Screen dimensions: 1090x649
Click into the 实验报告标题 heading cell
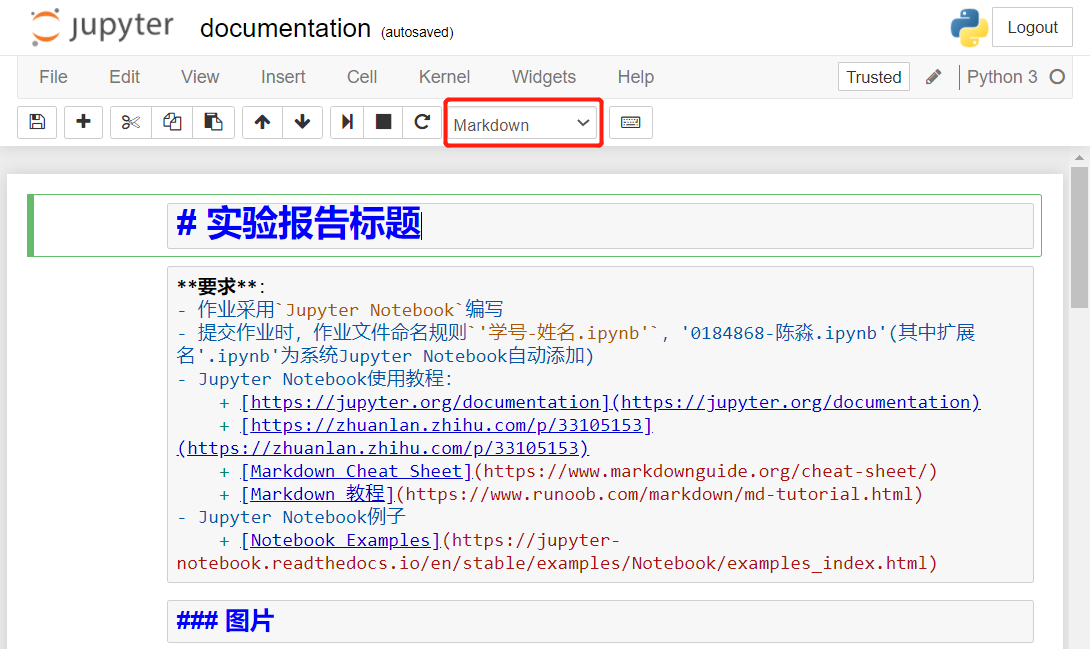point(600,225)
